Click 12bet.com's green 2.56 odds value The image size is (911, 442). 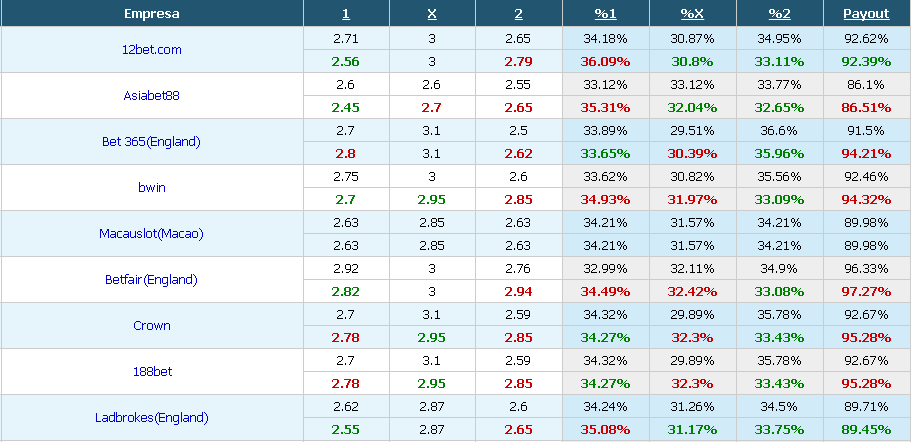tap(346, 62)
